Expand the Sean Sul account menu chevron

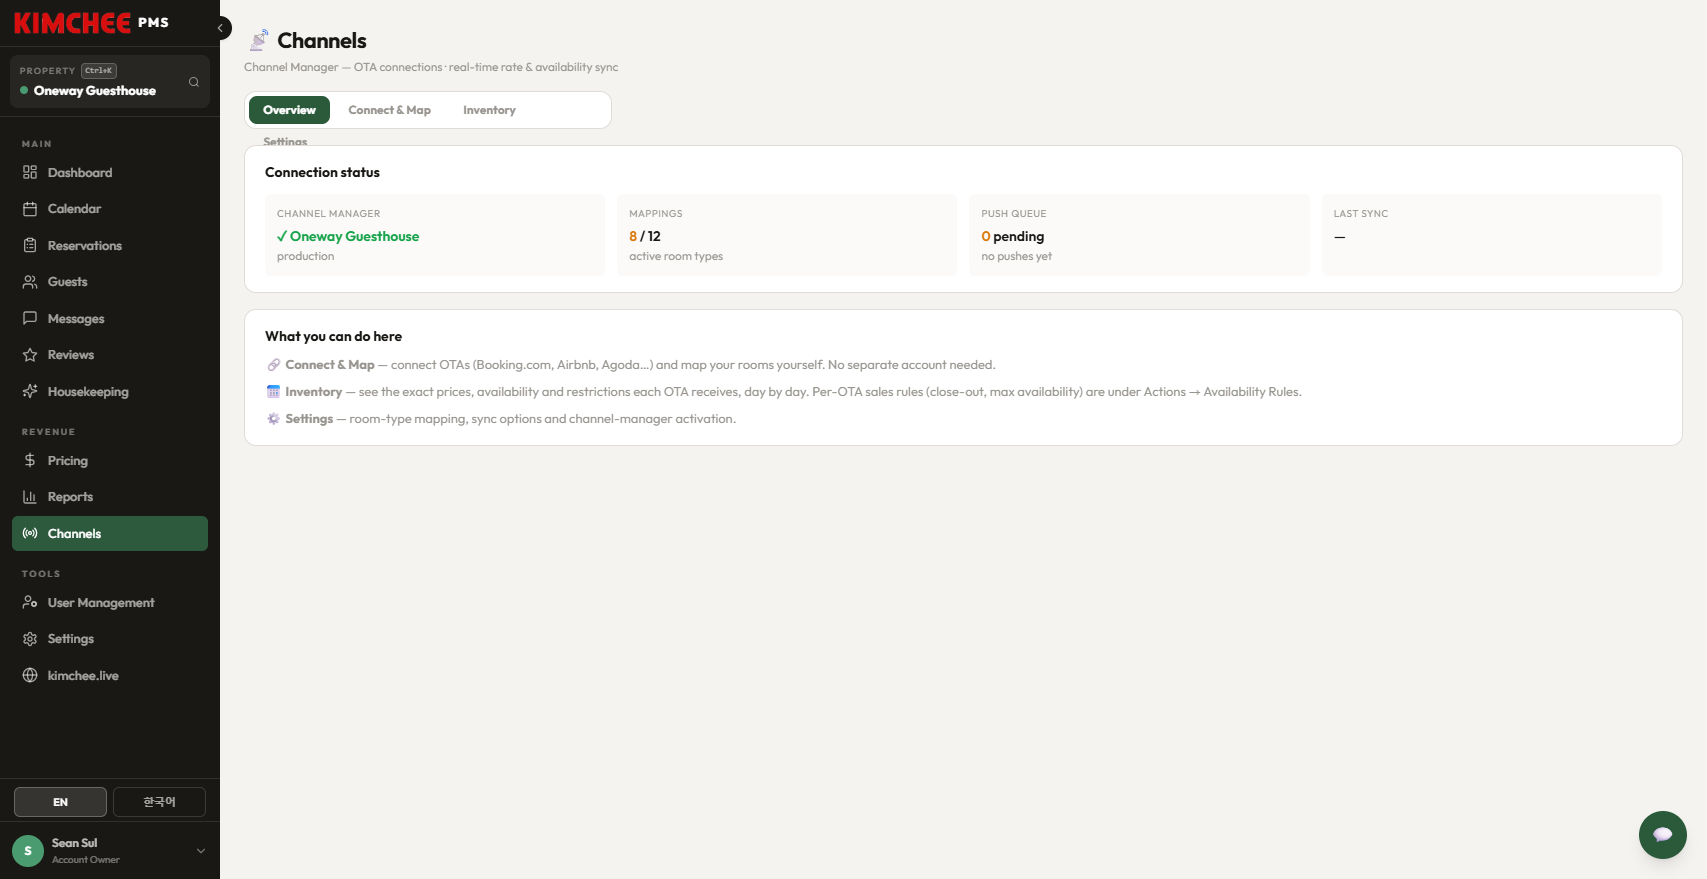[x=201, y=851]
